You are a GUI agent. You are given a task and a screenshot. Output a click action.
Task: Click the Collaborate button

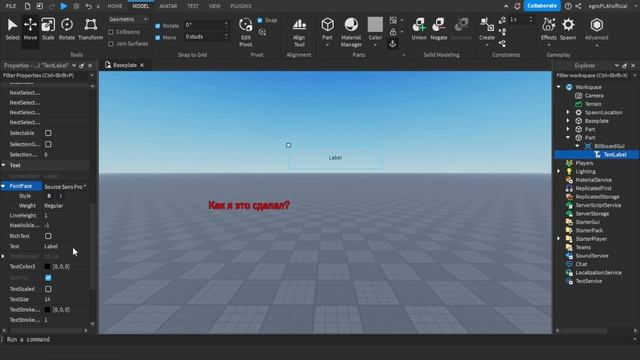pyautogui.click(x=542, y=6)
